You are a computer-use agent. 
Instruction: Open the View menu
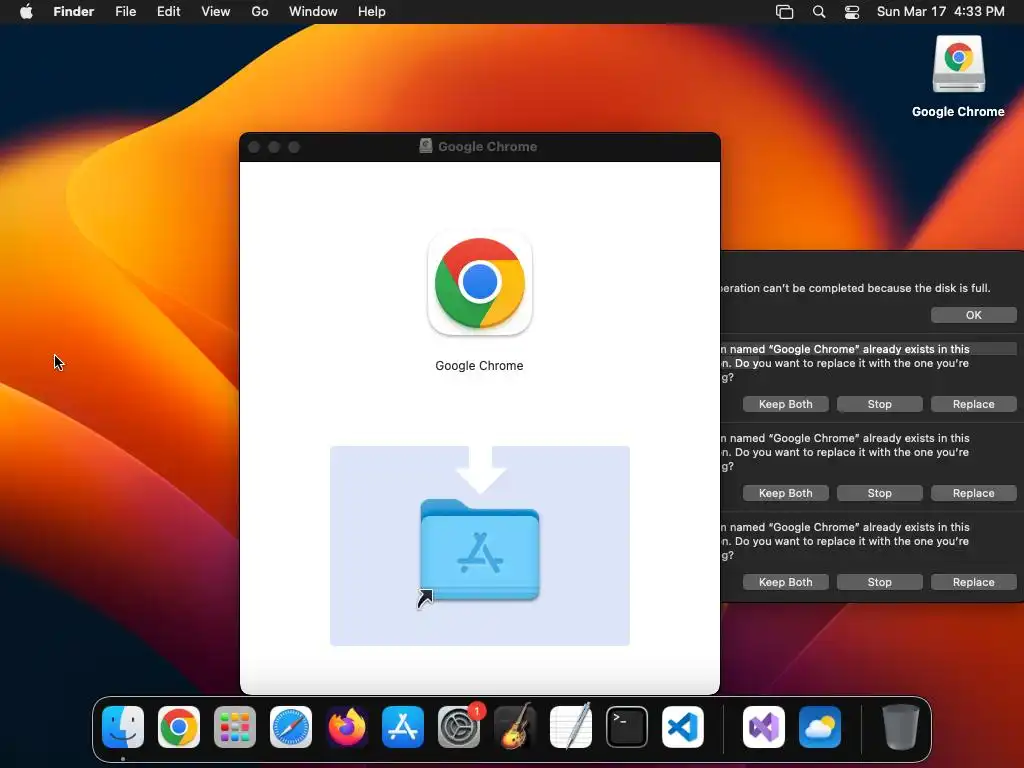point(216,12)
